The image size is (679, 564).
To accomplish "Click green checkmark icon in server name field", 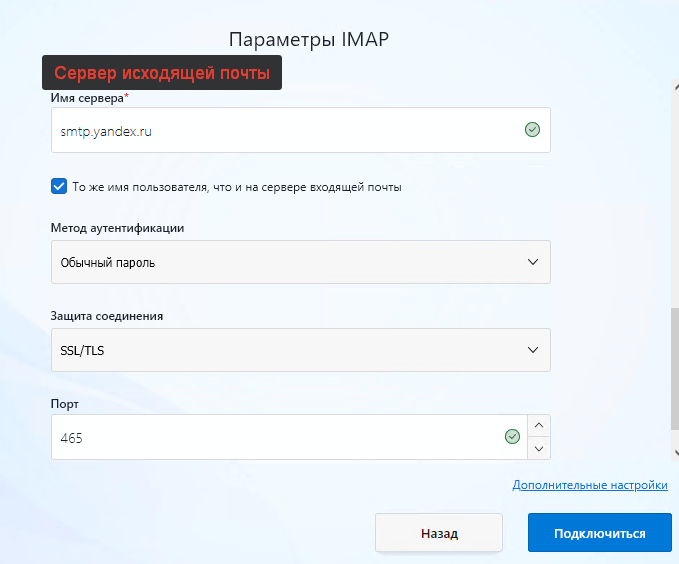I will 532,130.
